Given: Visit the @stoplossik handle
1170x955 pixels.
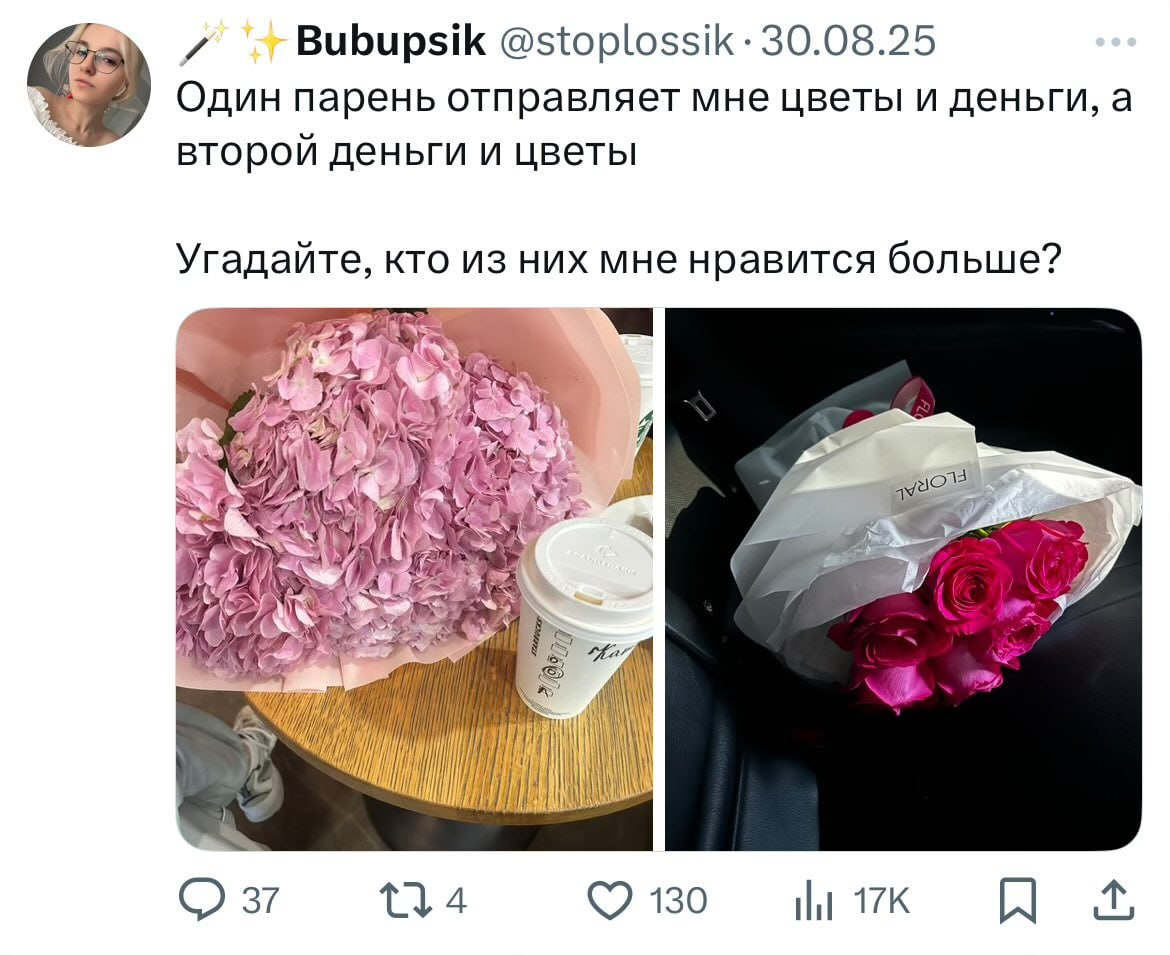Looking at the screenshot, I should [x=616, y=42].
